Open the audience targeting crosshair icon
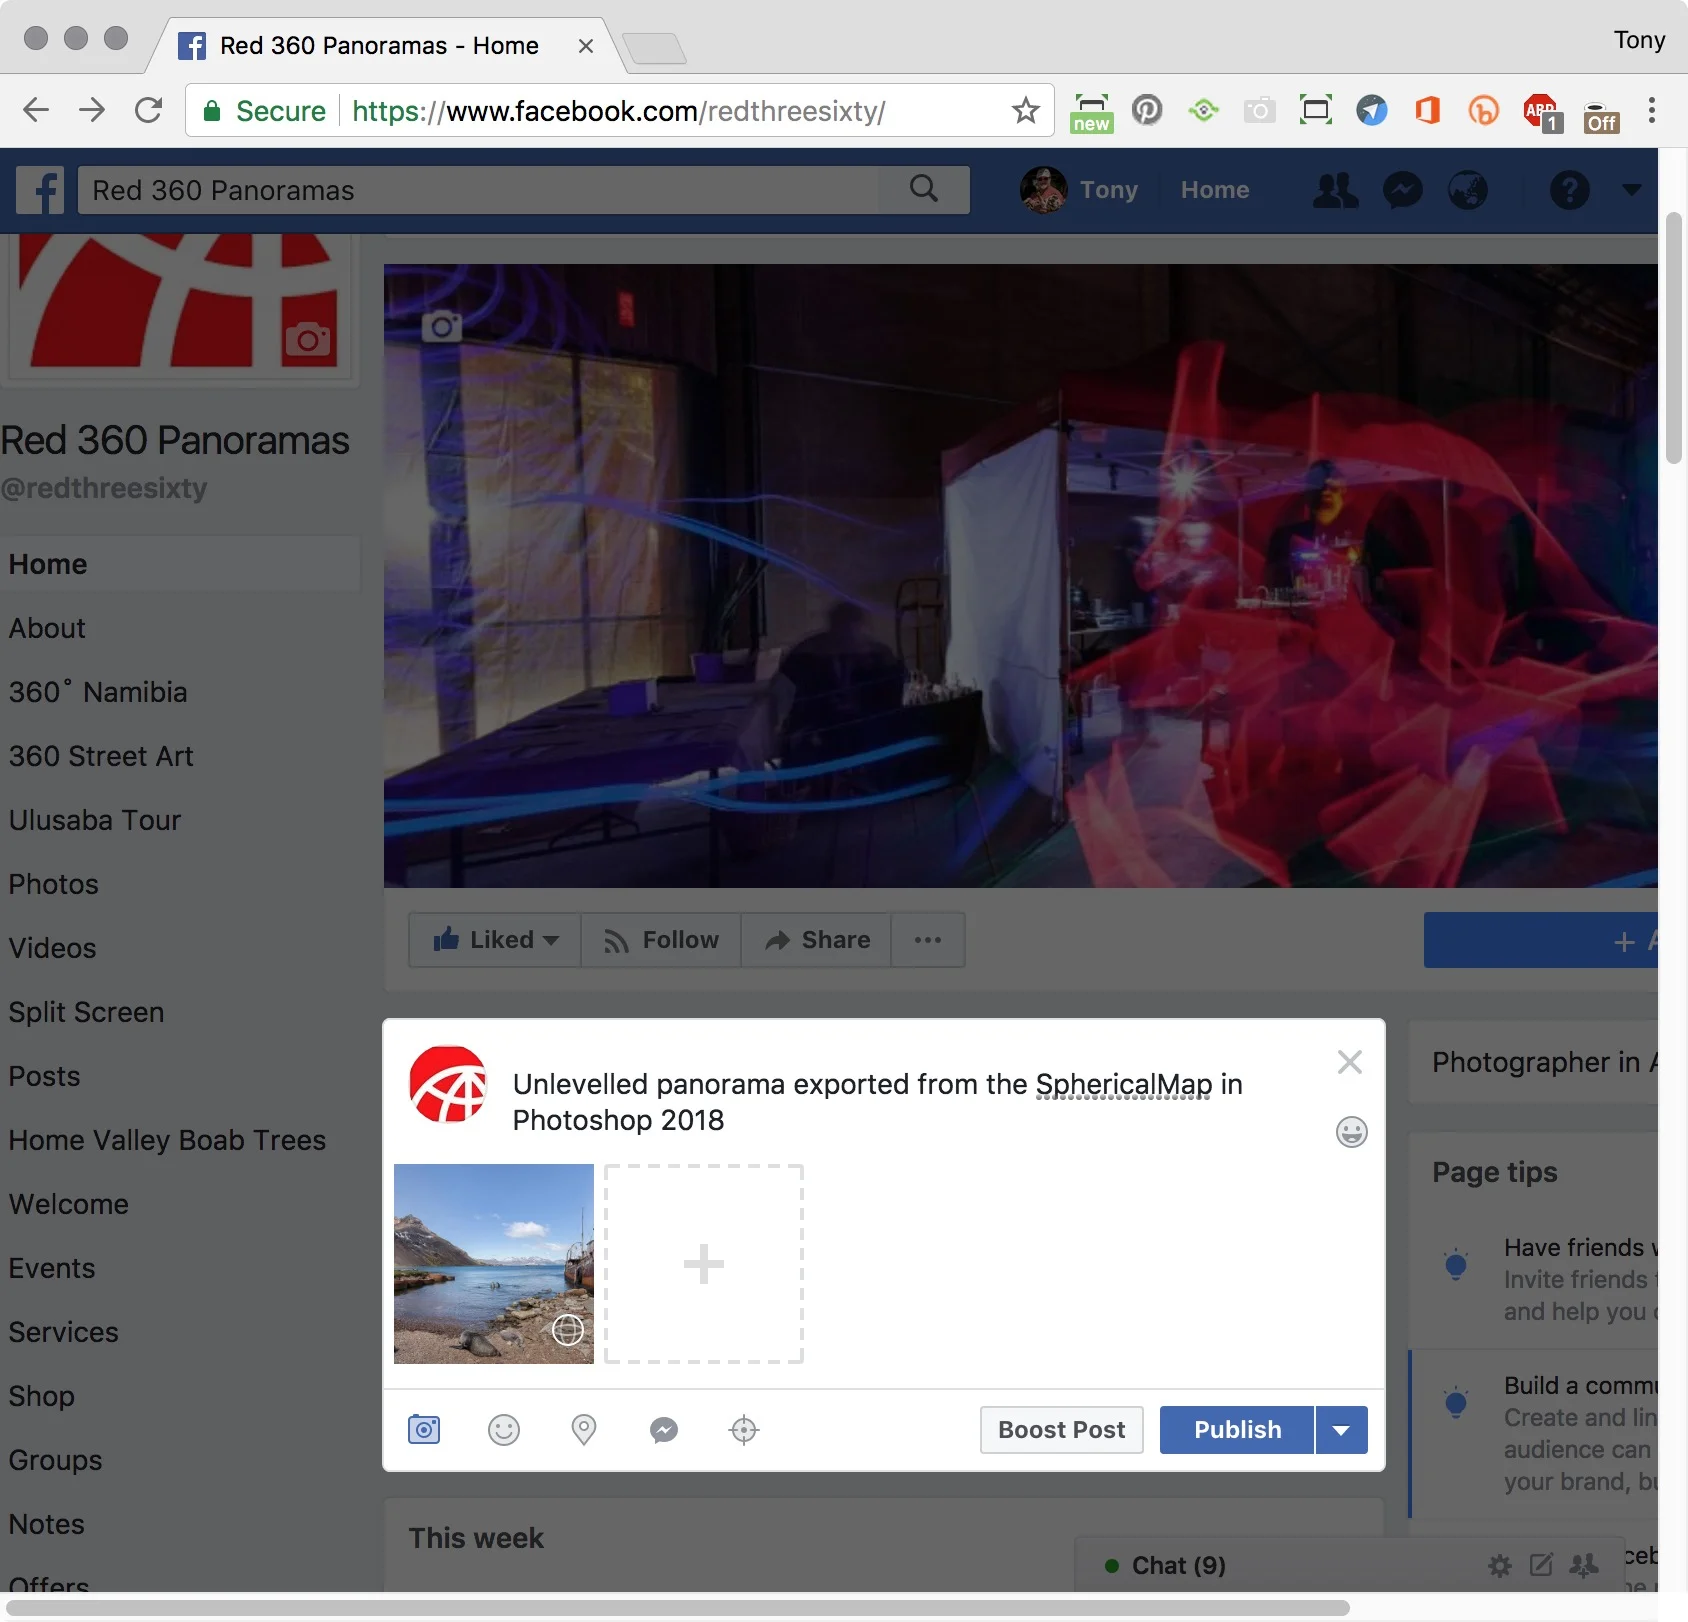This screenshot has width=1688, height=1622. (x=744, y=1430)
